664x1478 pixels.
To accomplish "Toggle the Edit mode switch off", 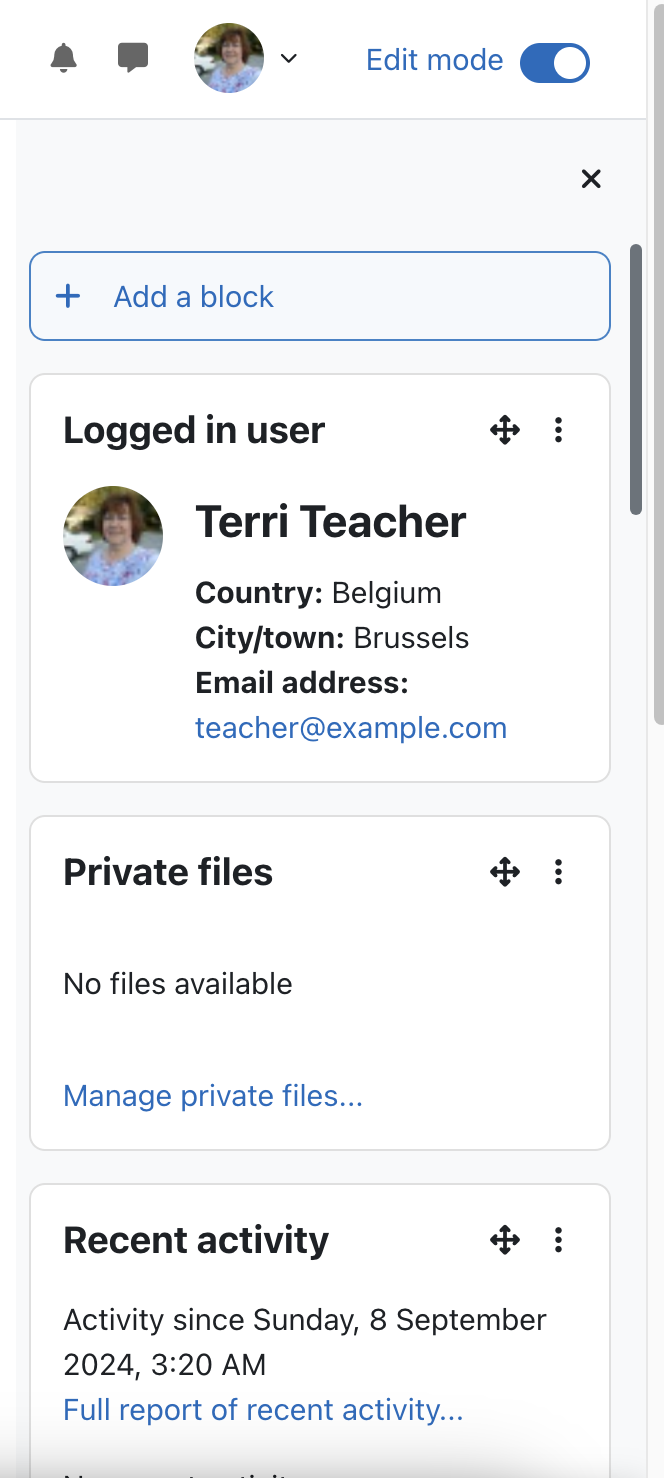I will coord(555,62).
